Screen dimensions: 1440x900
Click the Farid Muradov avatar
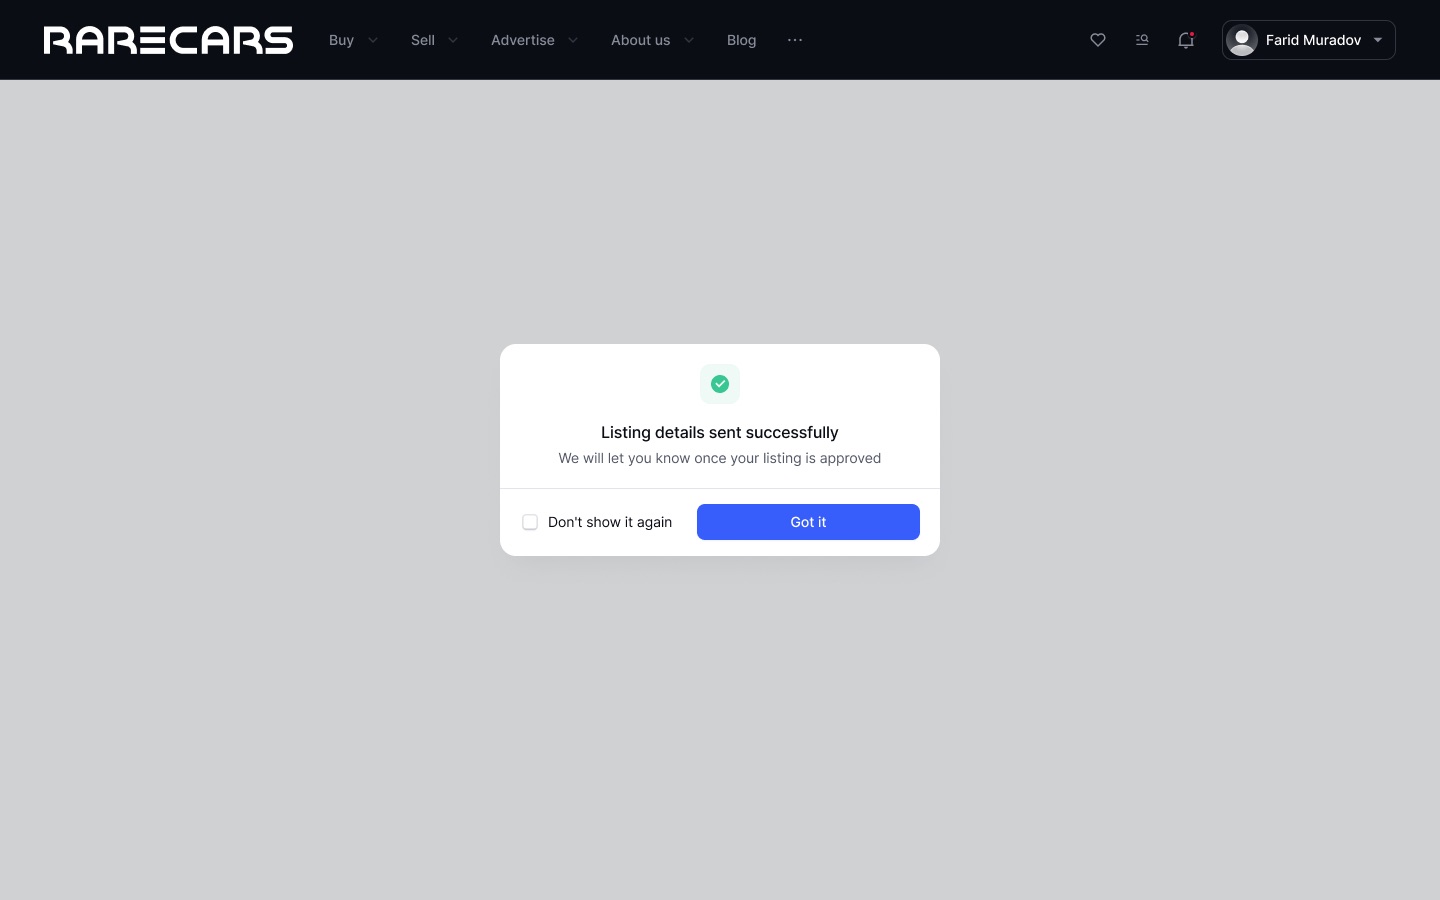coord(1242,40)
